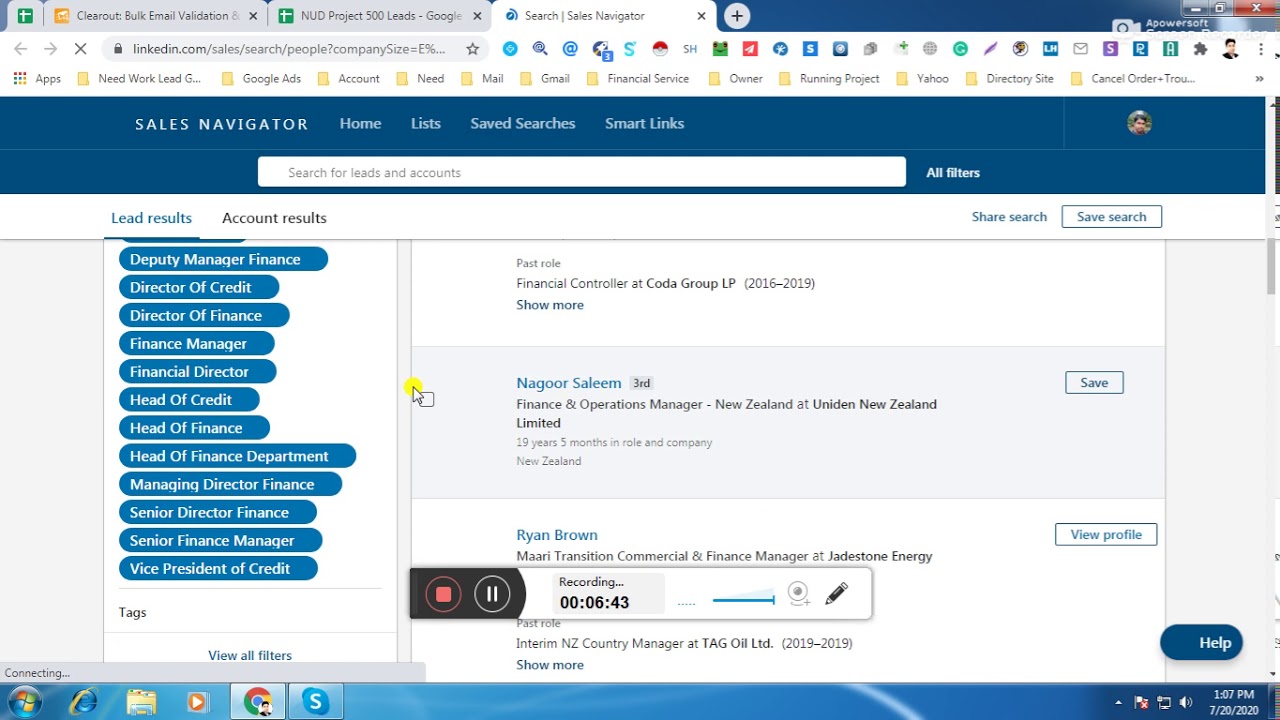Screen dimensions: 1280x720
Task: Open Skype from the taskbar
Action: pos(315,702)
